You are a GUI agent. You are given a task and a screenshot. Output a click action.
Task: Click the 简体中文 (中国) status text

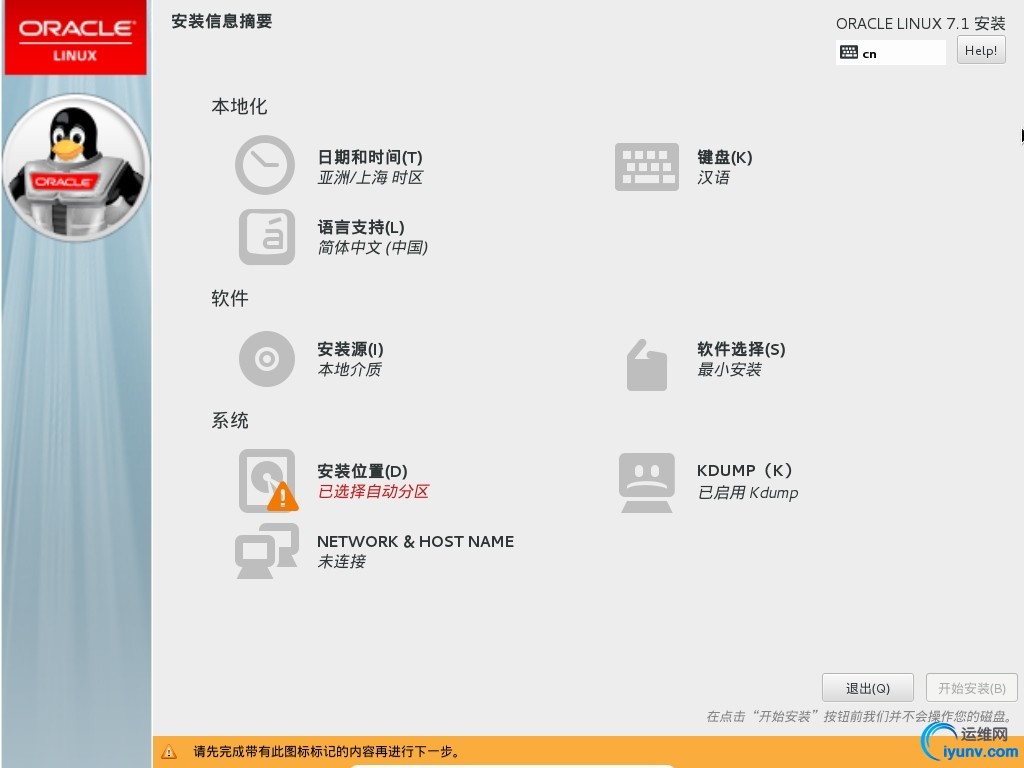point(373,248)
